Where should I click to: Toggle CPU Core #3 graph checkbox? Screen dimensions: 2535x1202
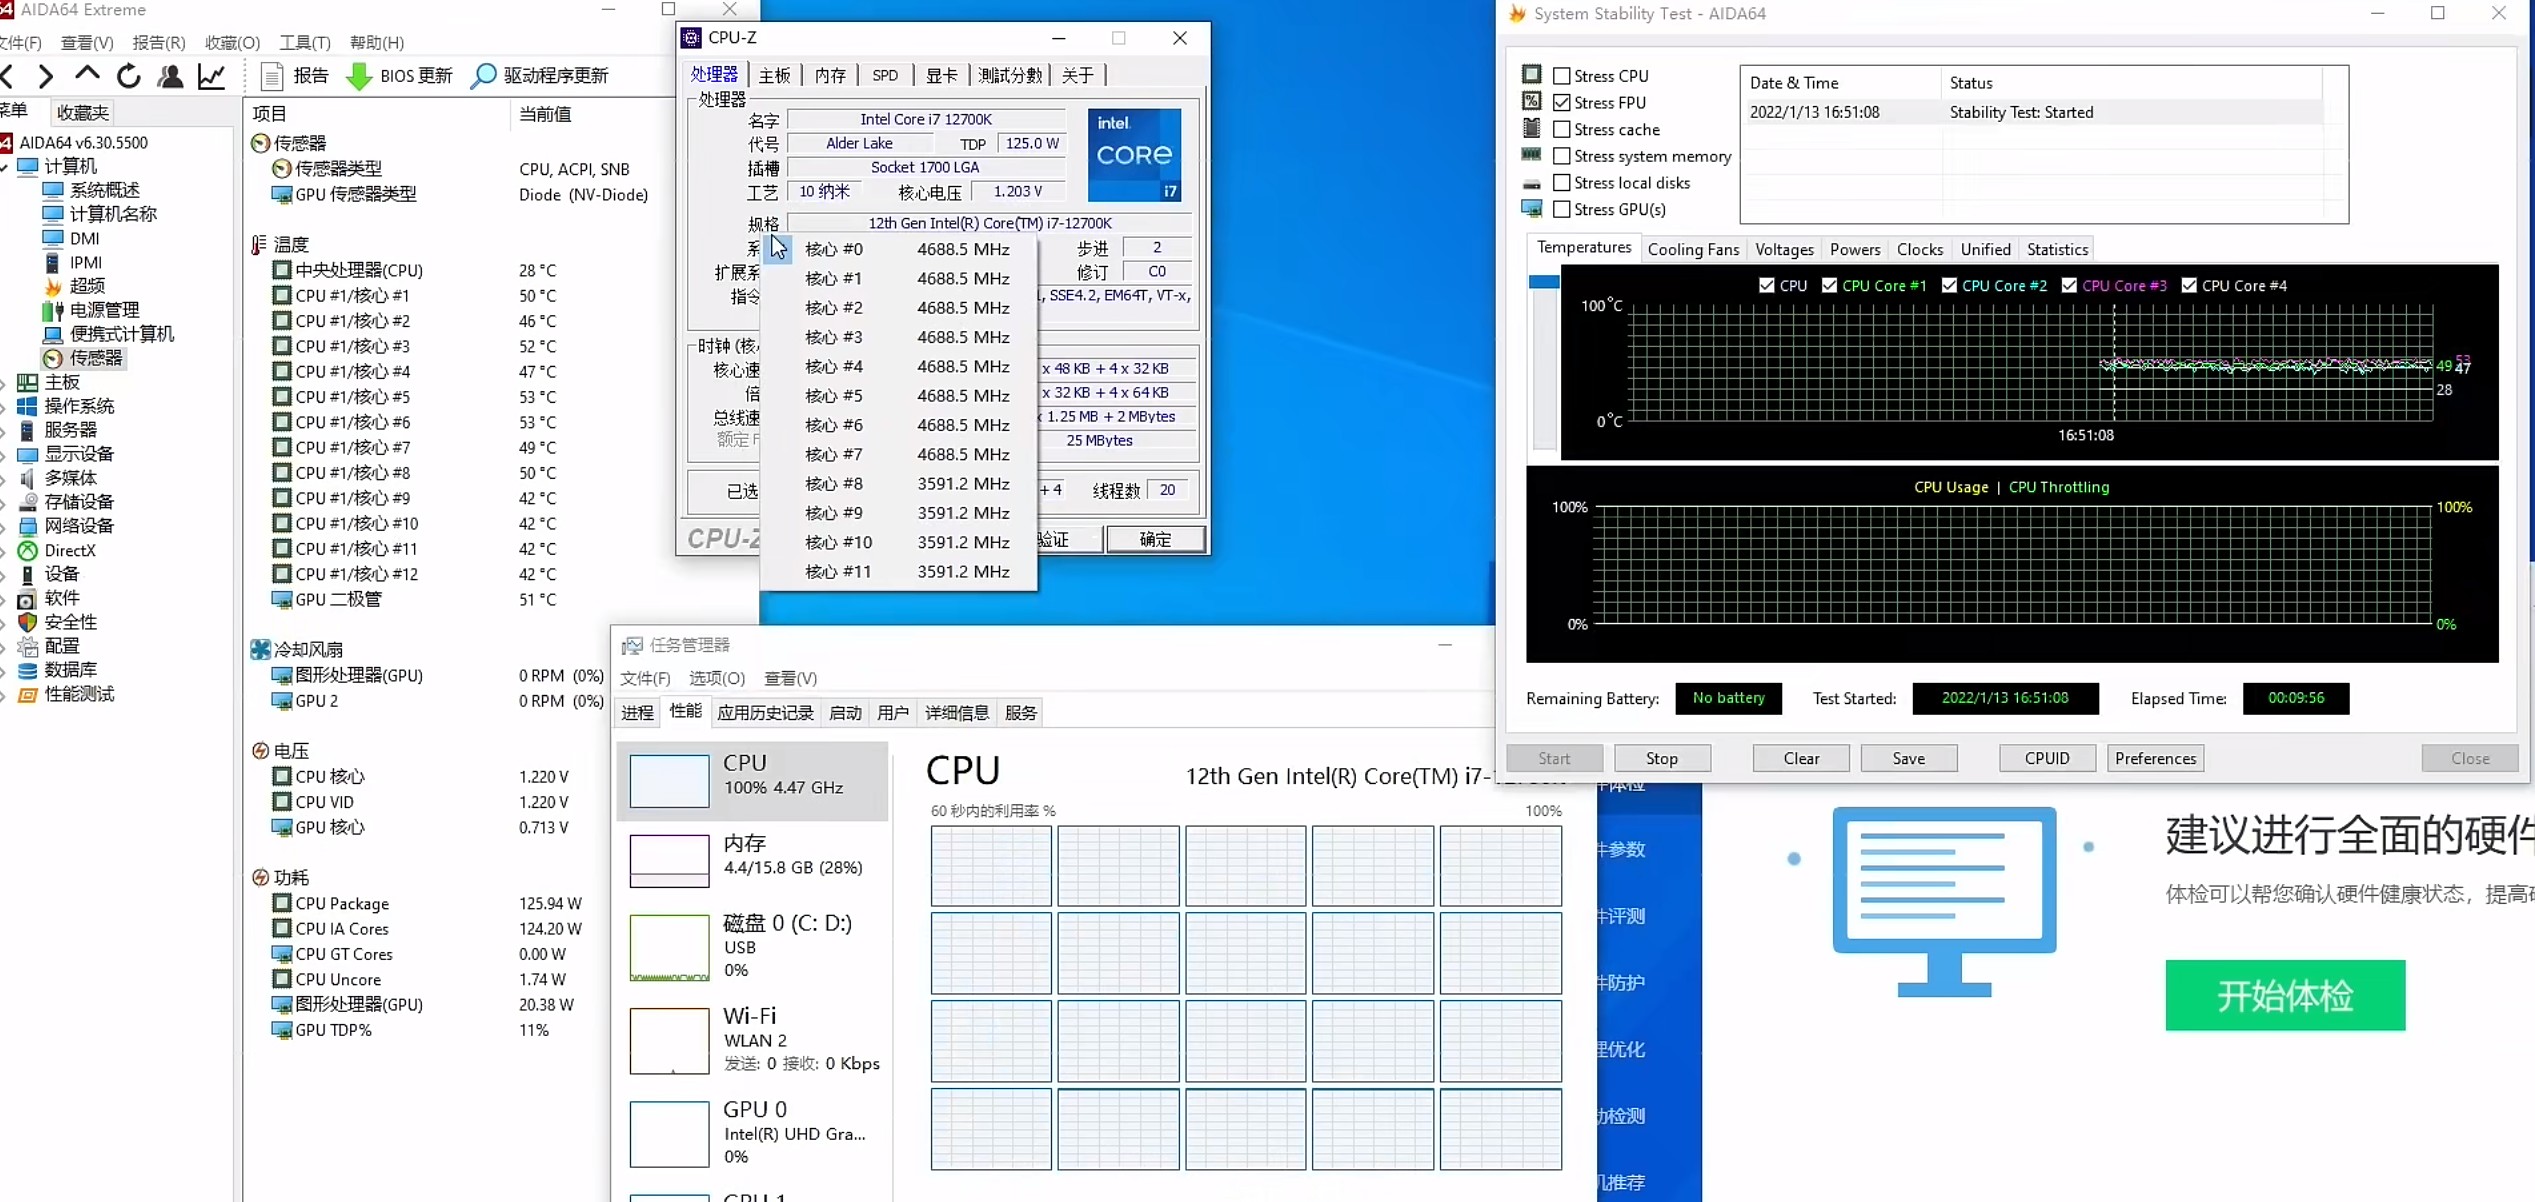point(2069,286)
